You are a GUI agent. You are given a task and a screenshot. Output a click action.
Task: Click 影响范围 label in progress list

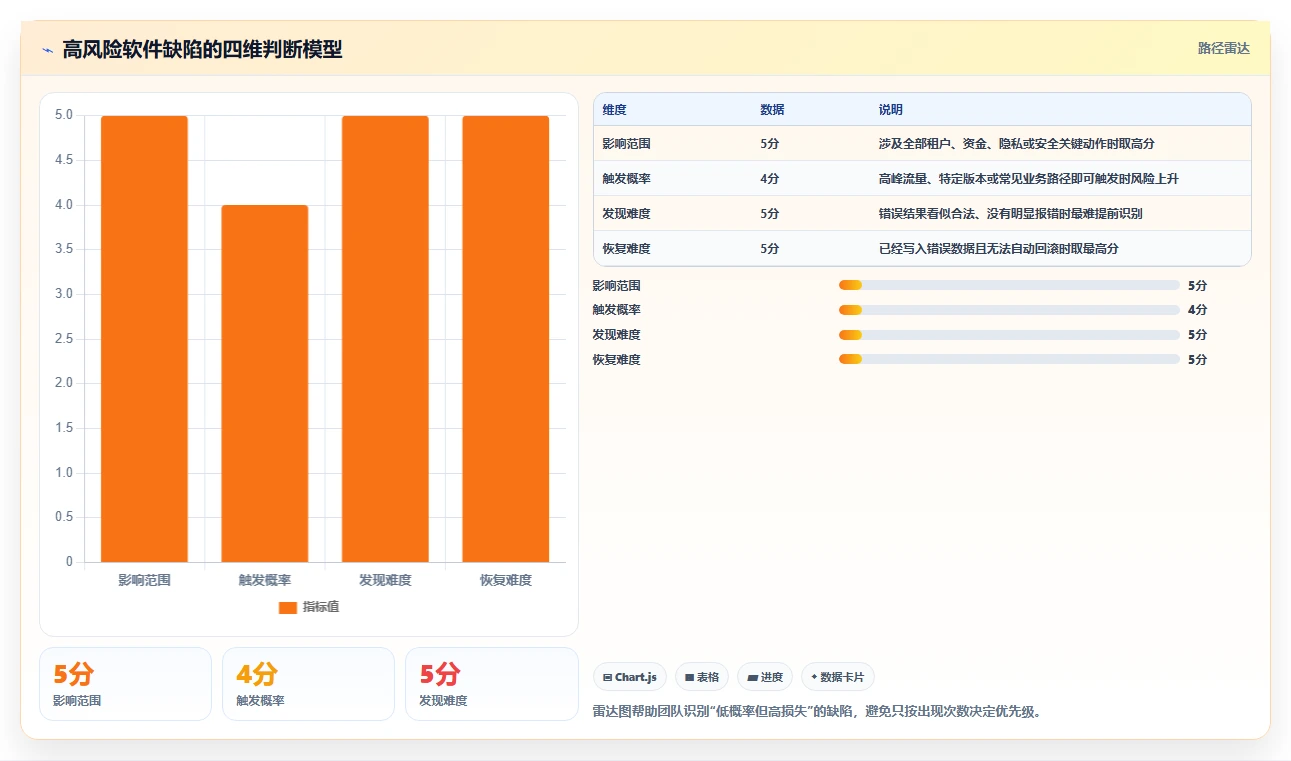616,286
